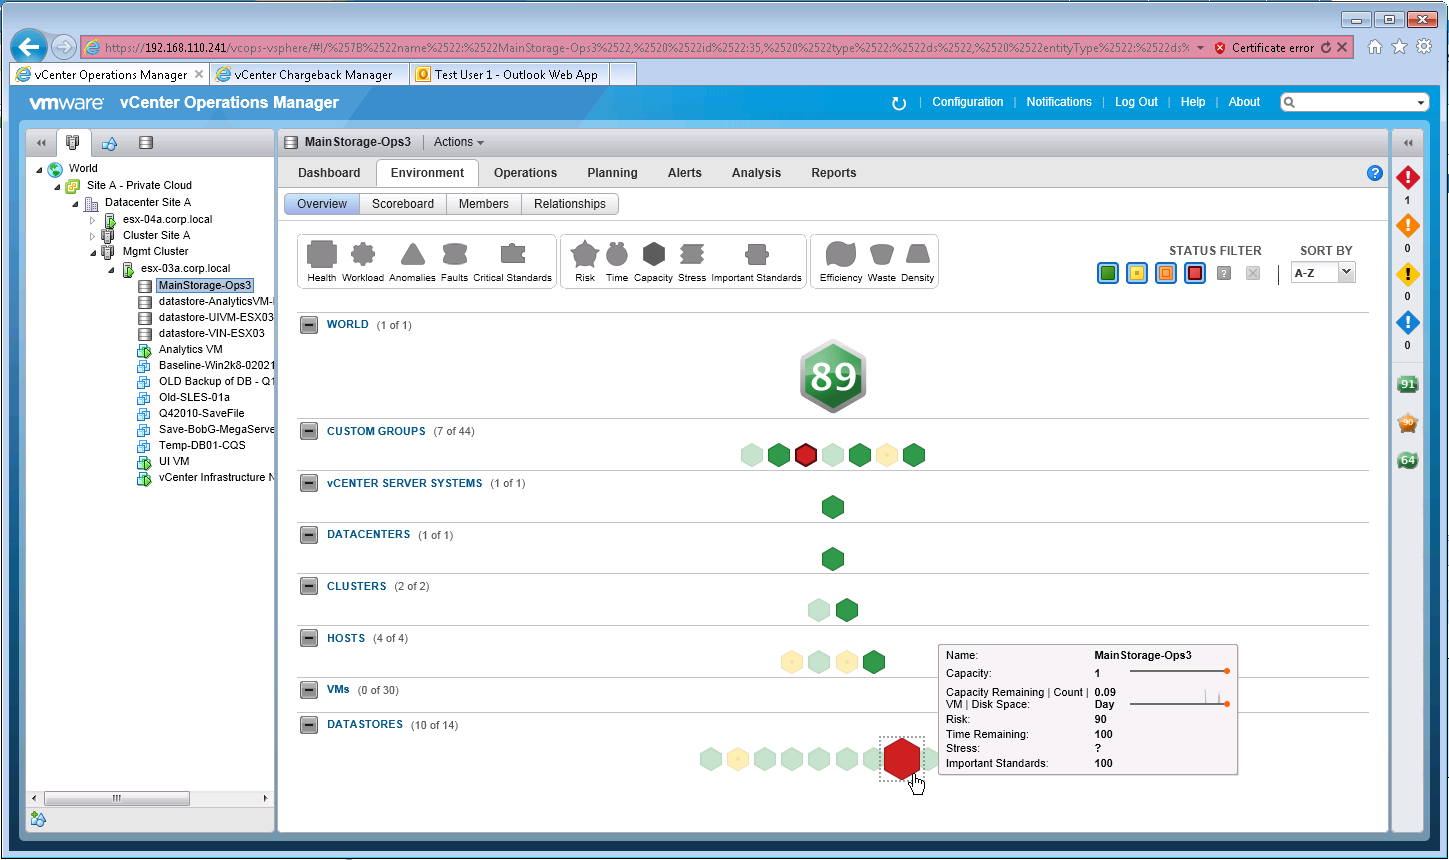The height and width of the screenshot is (860, 1449).
Task: Toggle the orange status filter
Action: [x=1166, y=273]
